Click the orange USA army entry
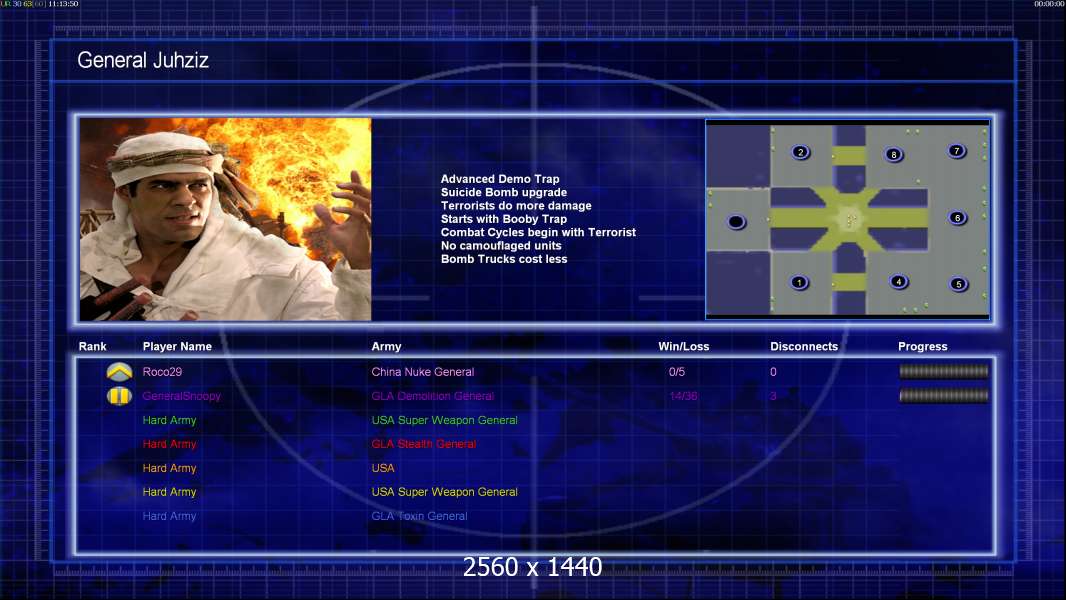This screenshot has width=1066, height=600. [383, 468]
